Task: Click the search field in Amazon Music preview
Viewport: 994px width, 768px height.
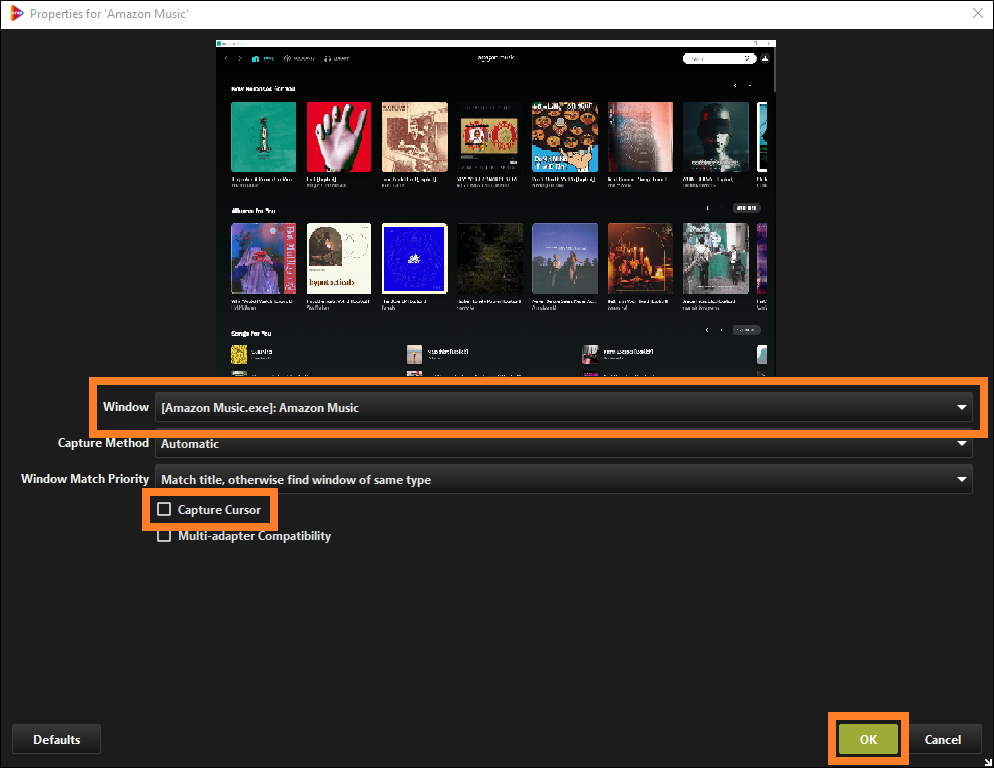Action: (x=719, y=58)
